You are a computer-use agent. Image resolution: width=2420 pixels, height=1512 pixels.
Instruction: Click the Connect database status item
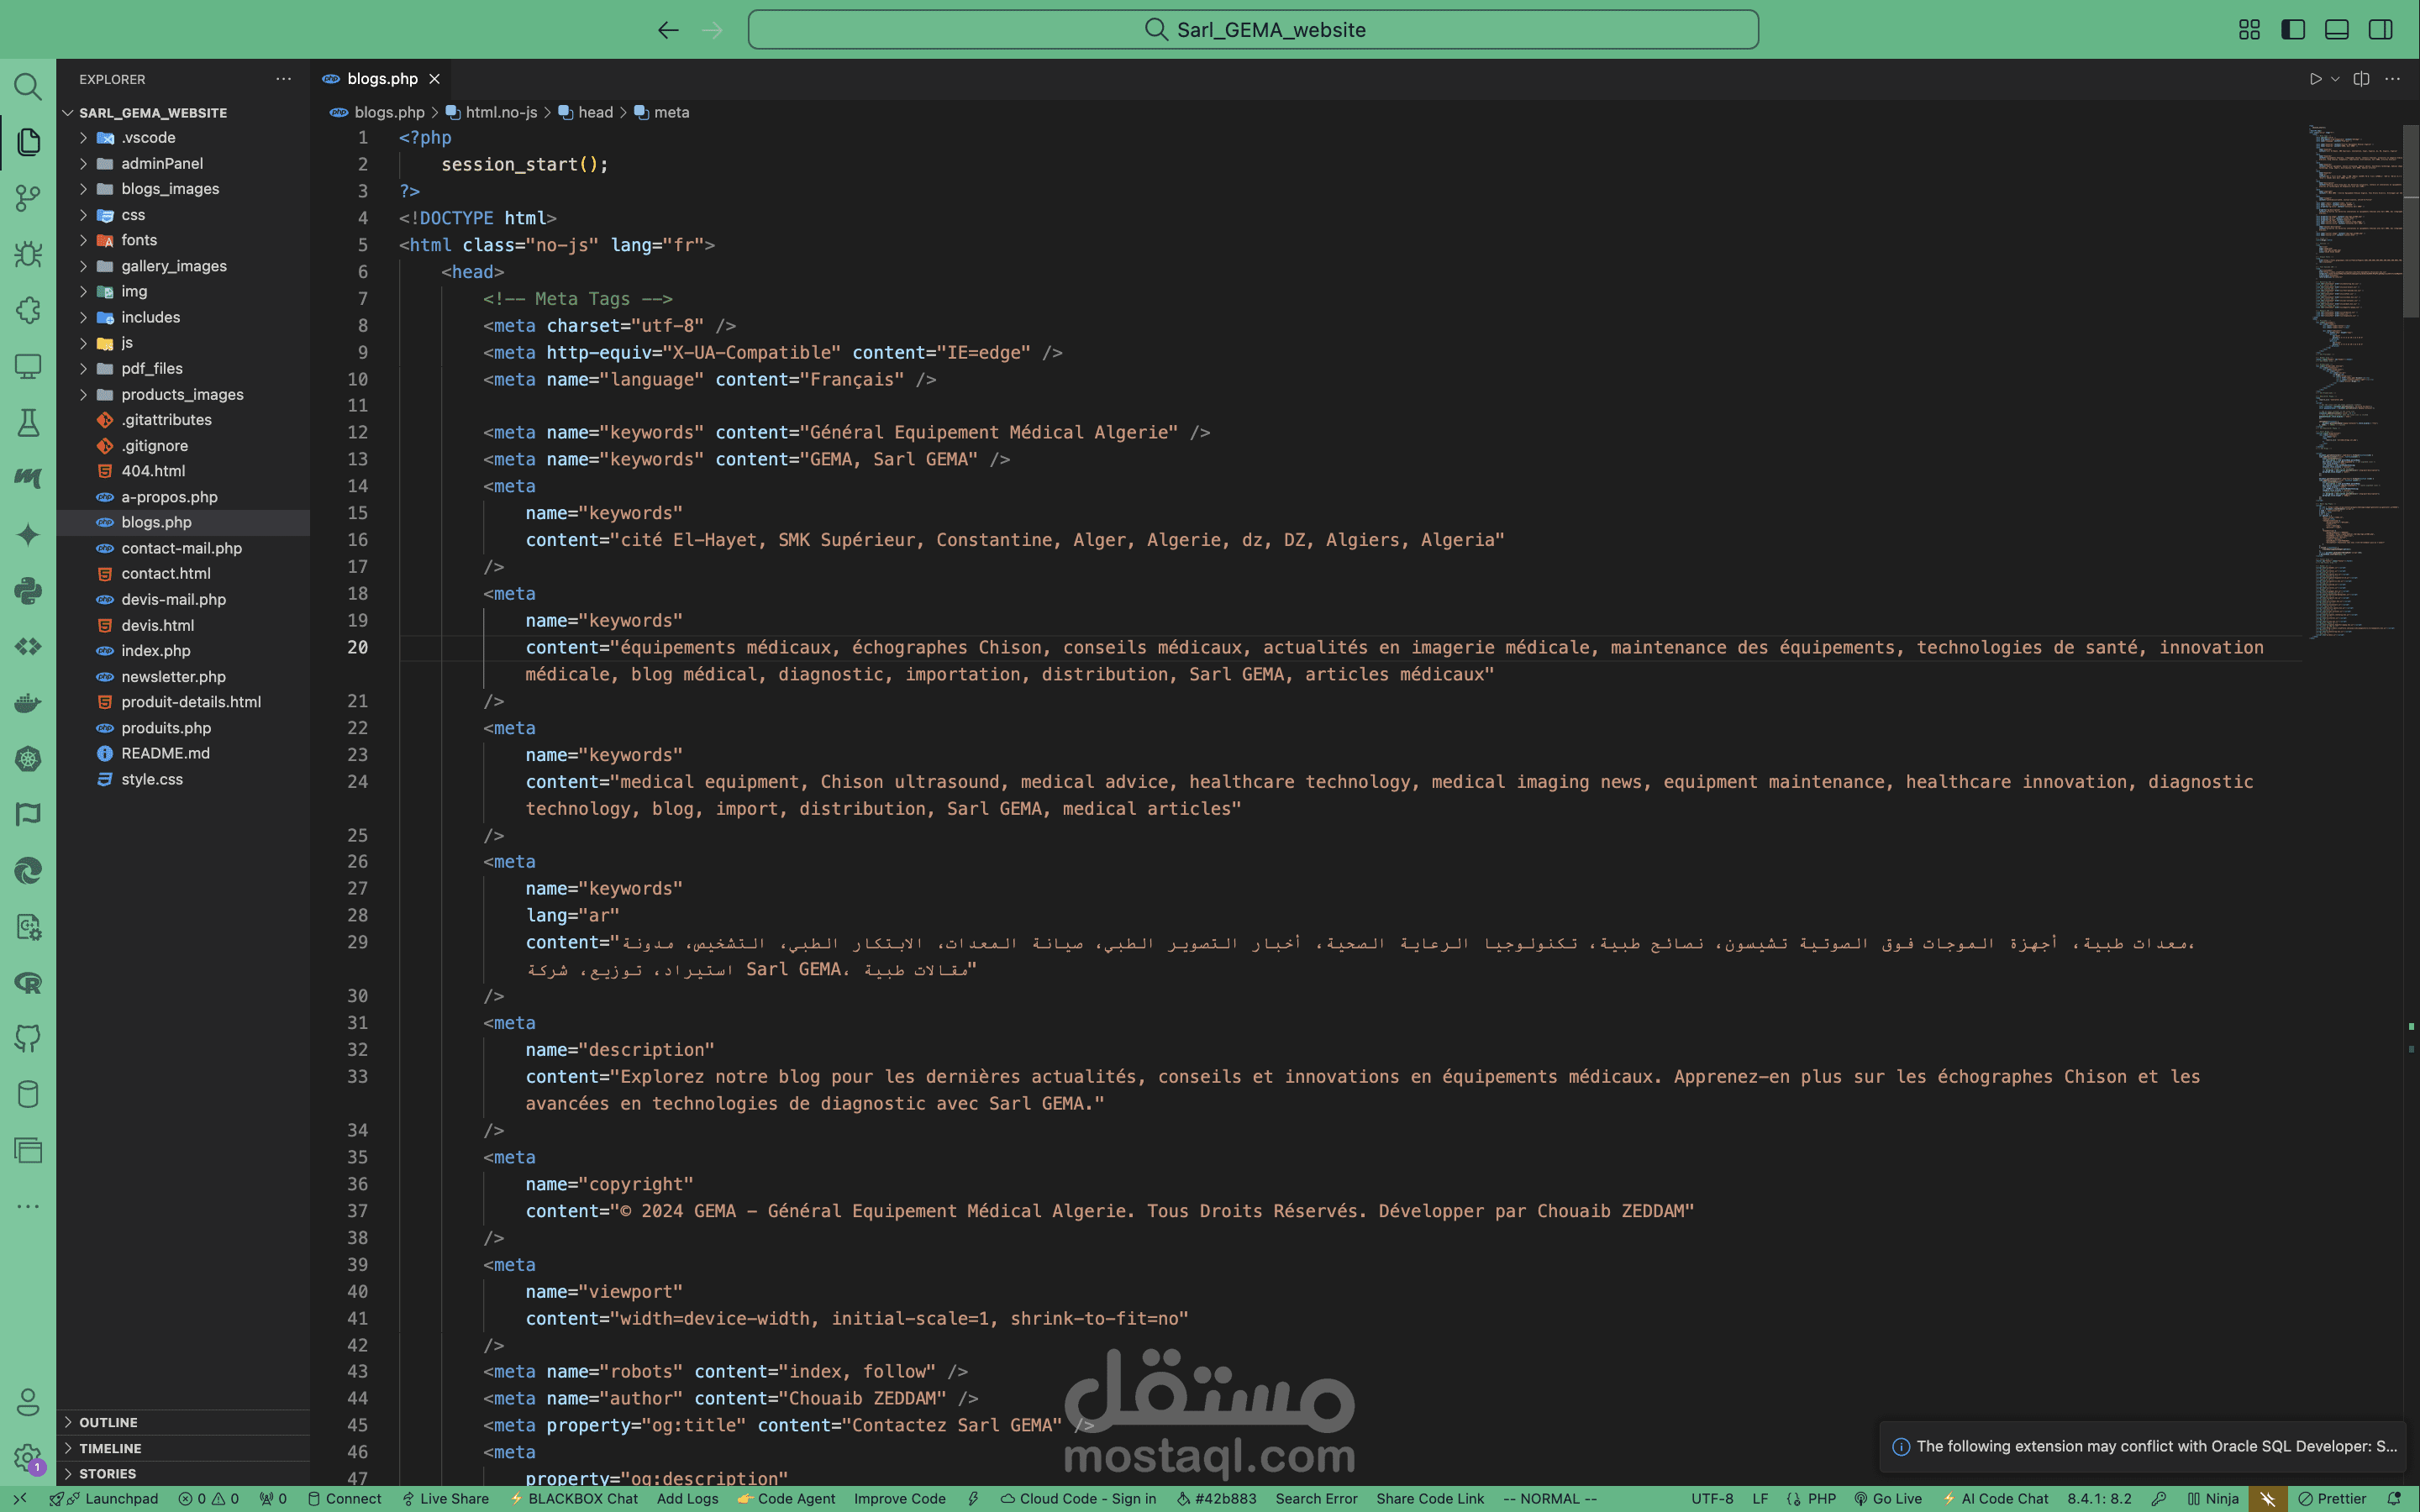click(x=344, y=1498)
